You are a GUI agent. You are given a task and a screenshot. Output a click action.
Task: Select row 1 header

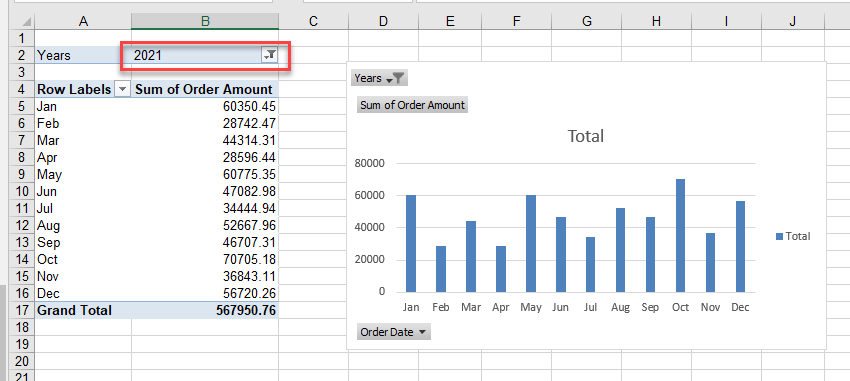click(22, 38)
